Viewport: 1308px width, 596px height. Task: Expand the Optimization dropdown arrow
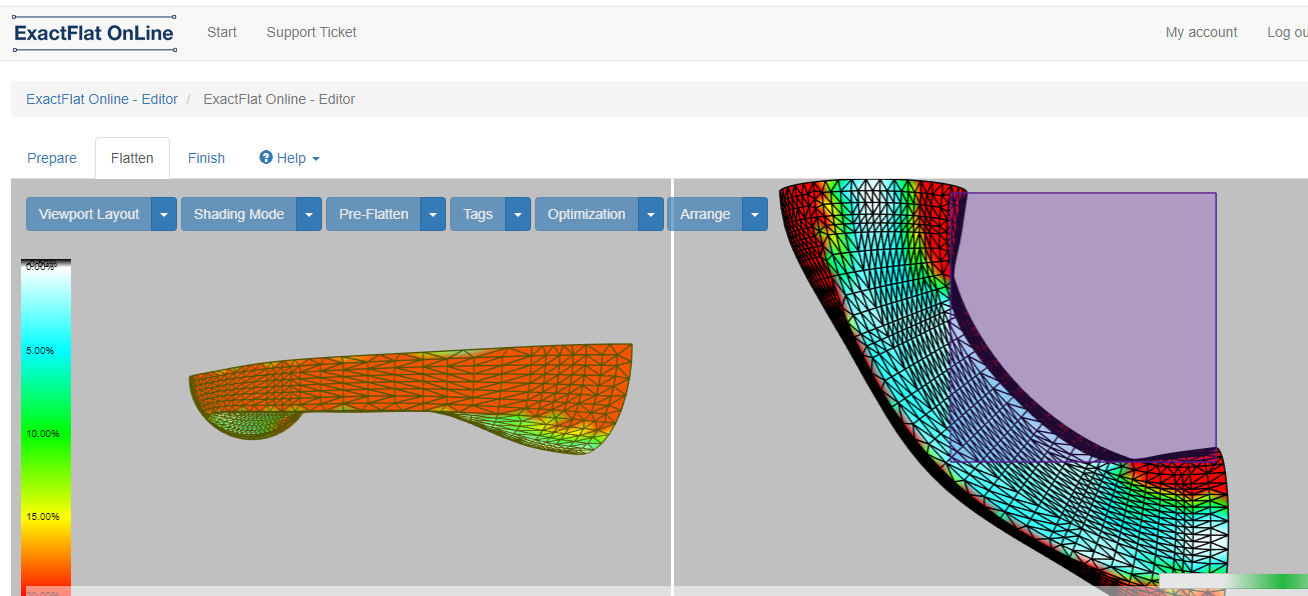[651, 214]
